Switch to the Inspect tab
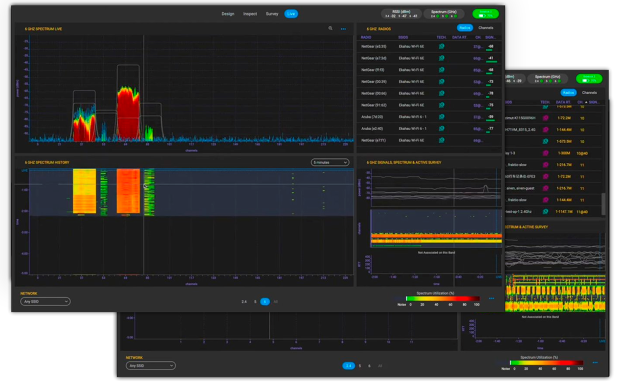 click(x=250, y=14)
